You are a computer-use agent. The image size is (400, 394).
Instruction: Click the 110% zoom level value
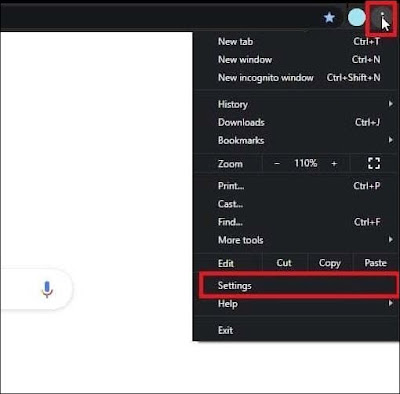pyautogui.click(x=305, y=163)
